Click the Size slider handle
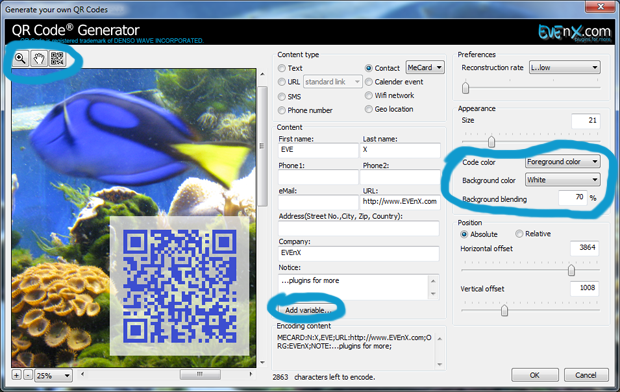 pyautogui.click(x=491, y=141)
